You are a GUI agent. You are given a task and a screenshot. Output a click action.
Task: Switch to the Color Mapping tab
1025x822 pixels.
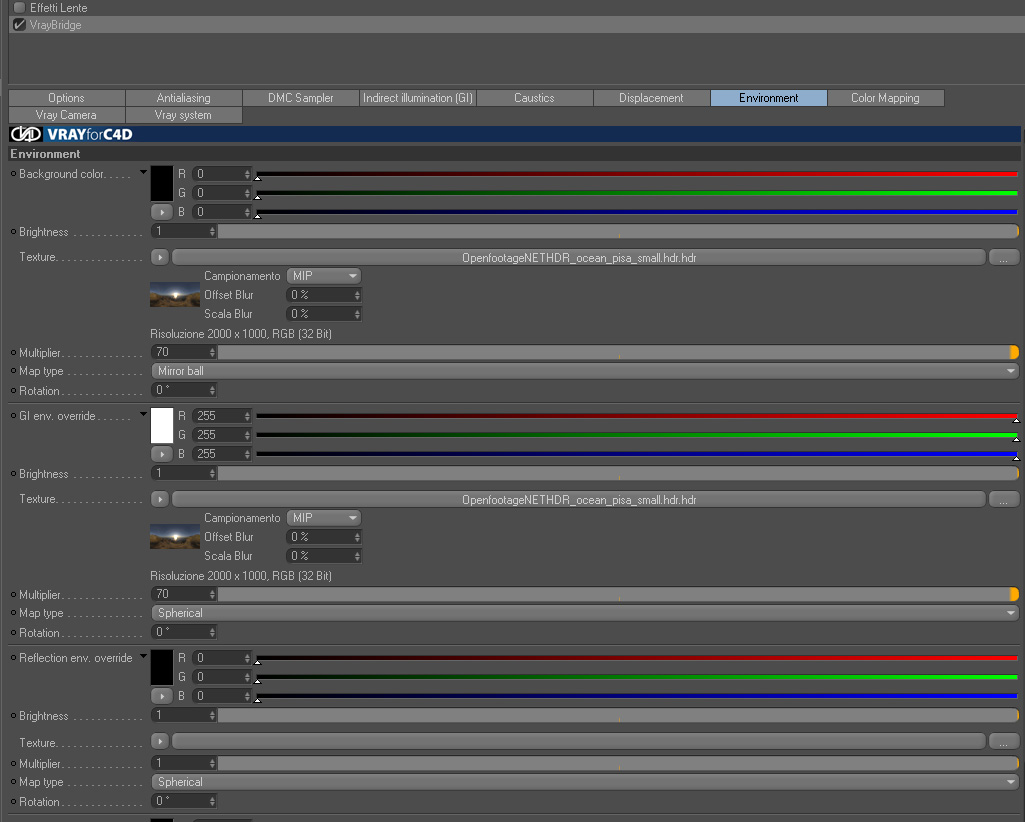[885, 98]
